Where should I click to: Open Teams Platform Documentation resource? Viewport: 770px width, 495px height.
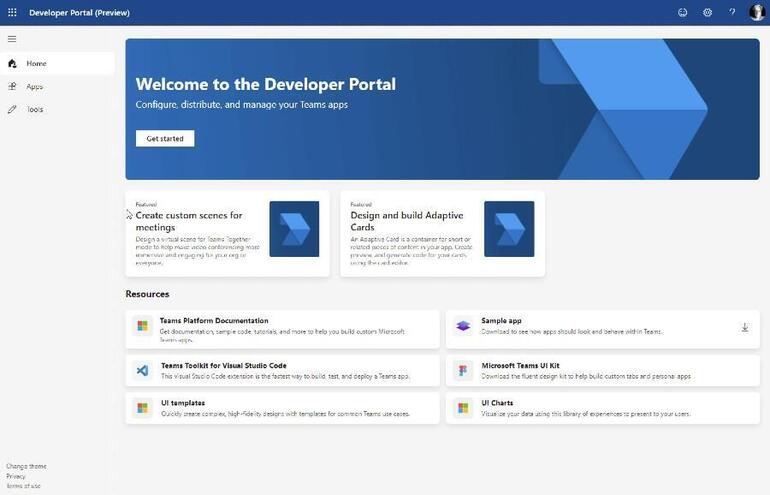282,329
